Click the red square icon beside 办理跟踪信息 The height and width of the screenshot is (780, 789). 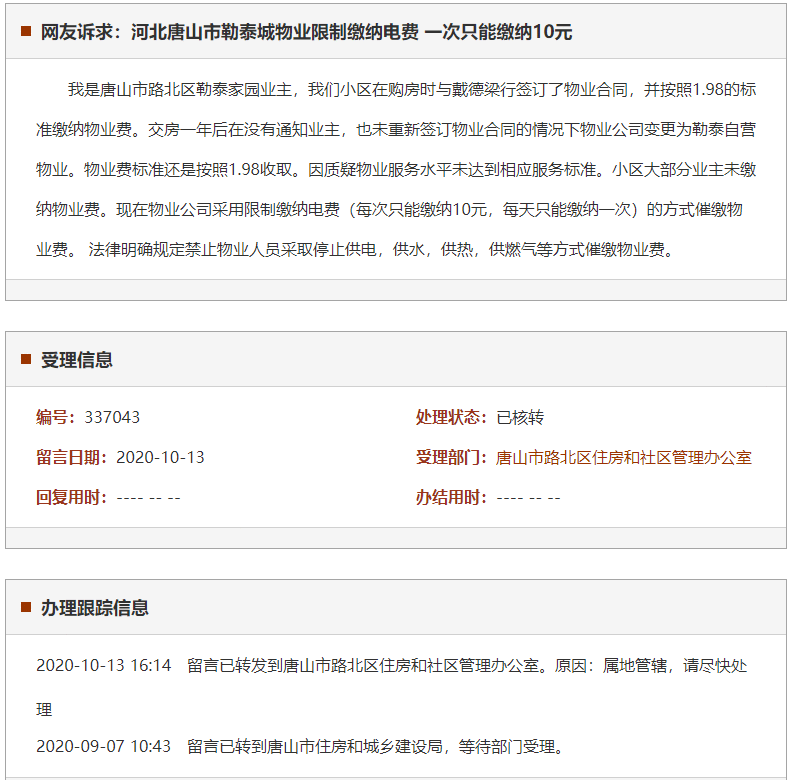[x=26, y=607]
